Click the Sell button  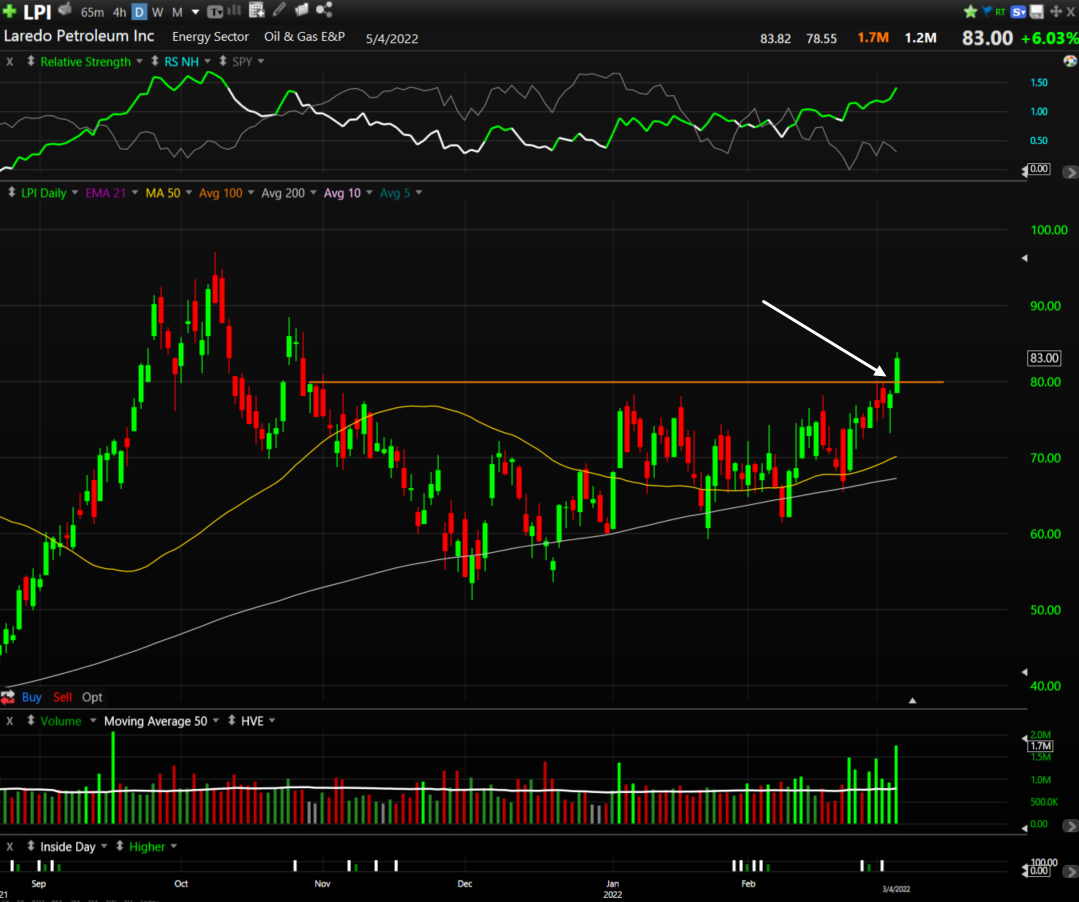pyautogui.click(x=63, y=697)
